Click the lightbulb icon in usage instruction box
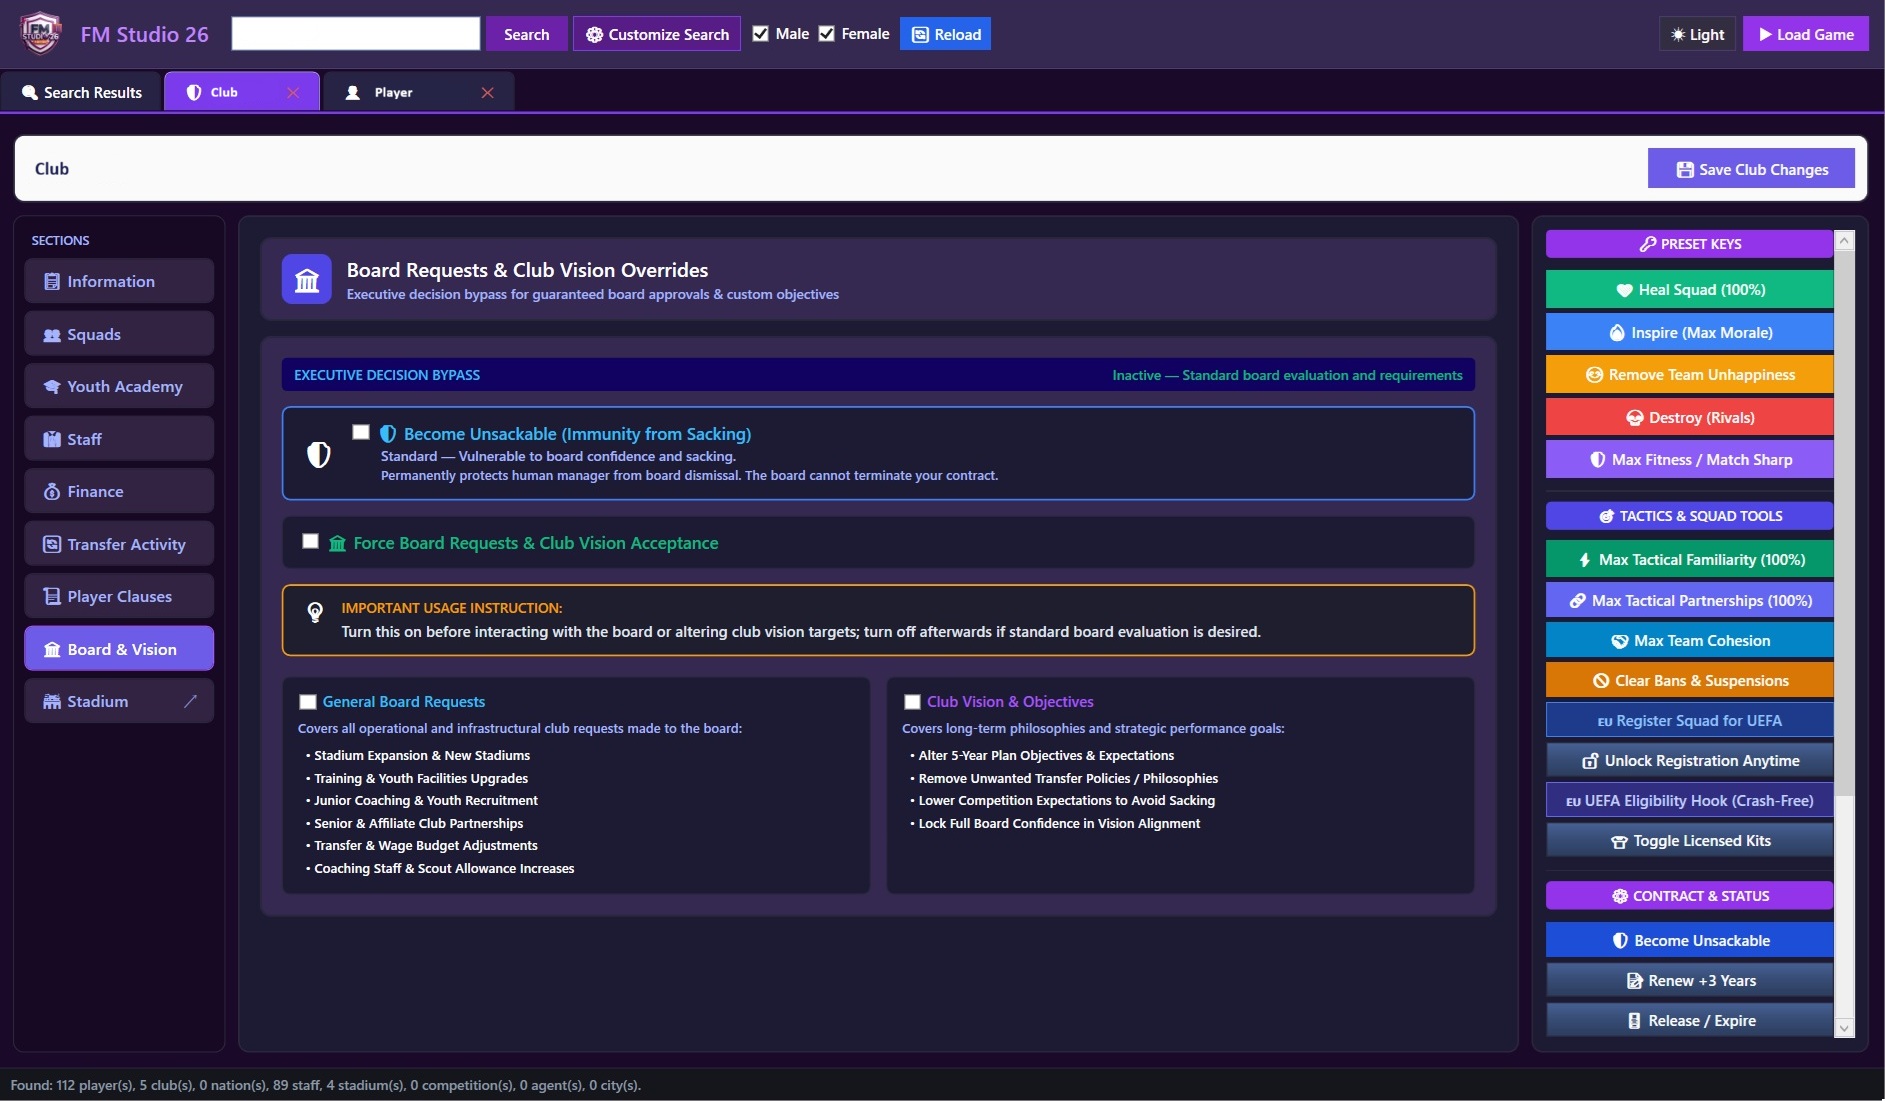Viewport: 1885px width, 1101px height. tap(315, 611)
